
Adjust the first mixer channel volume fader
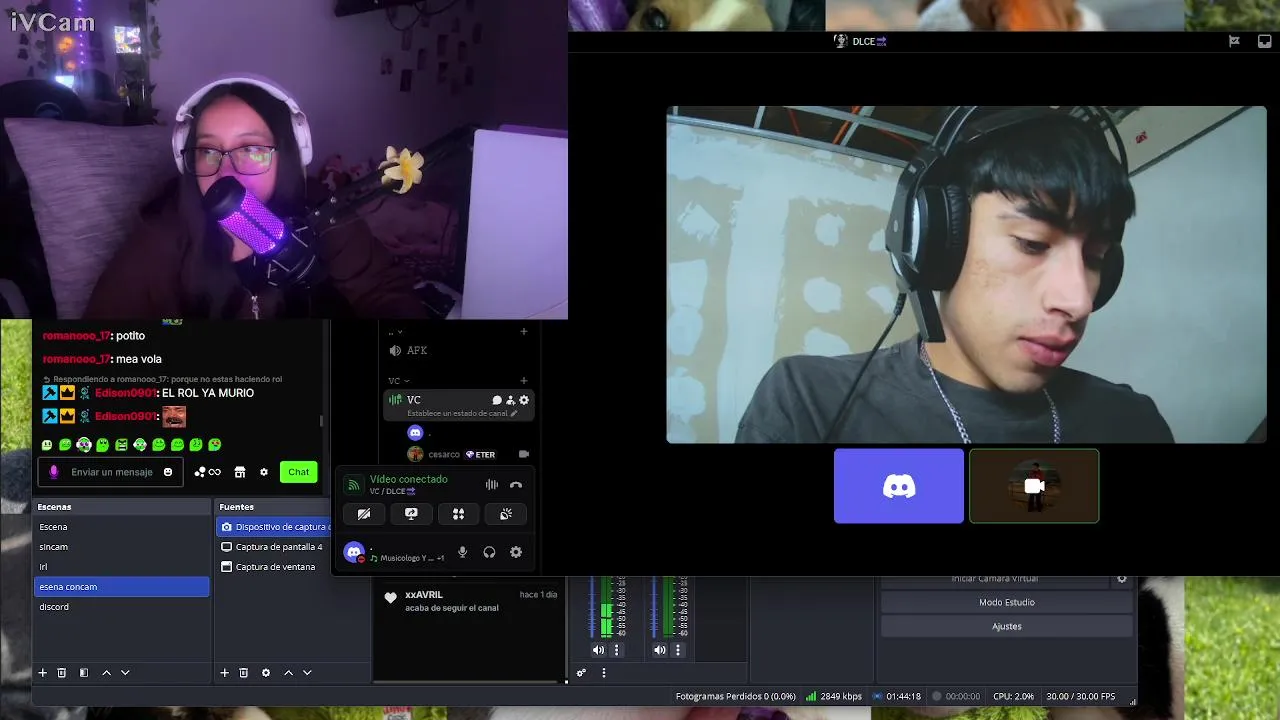pos(593,607)
